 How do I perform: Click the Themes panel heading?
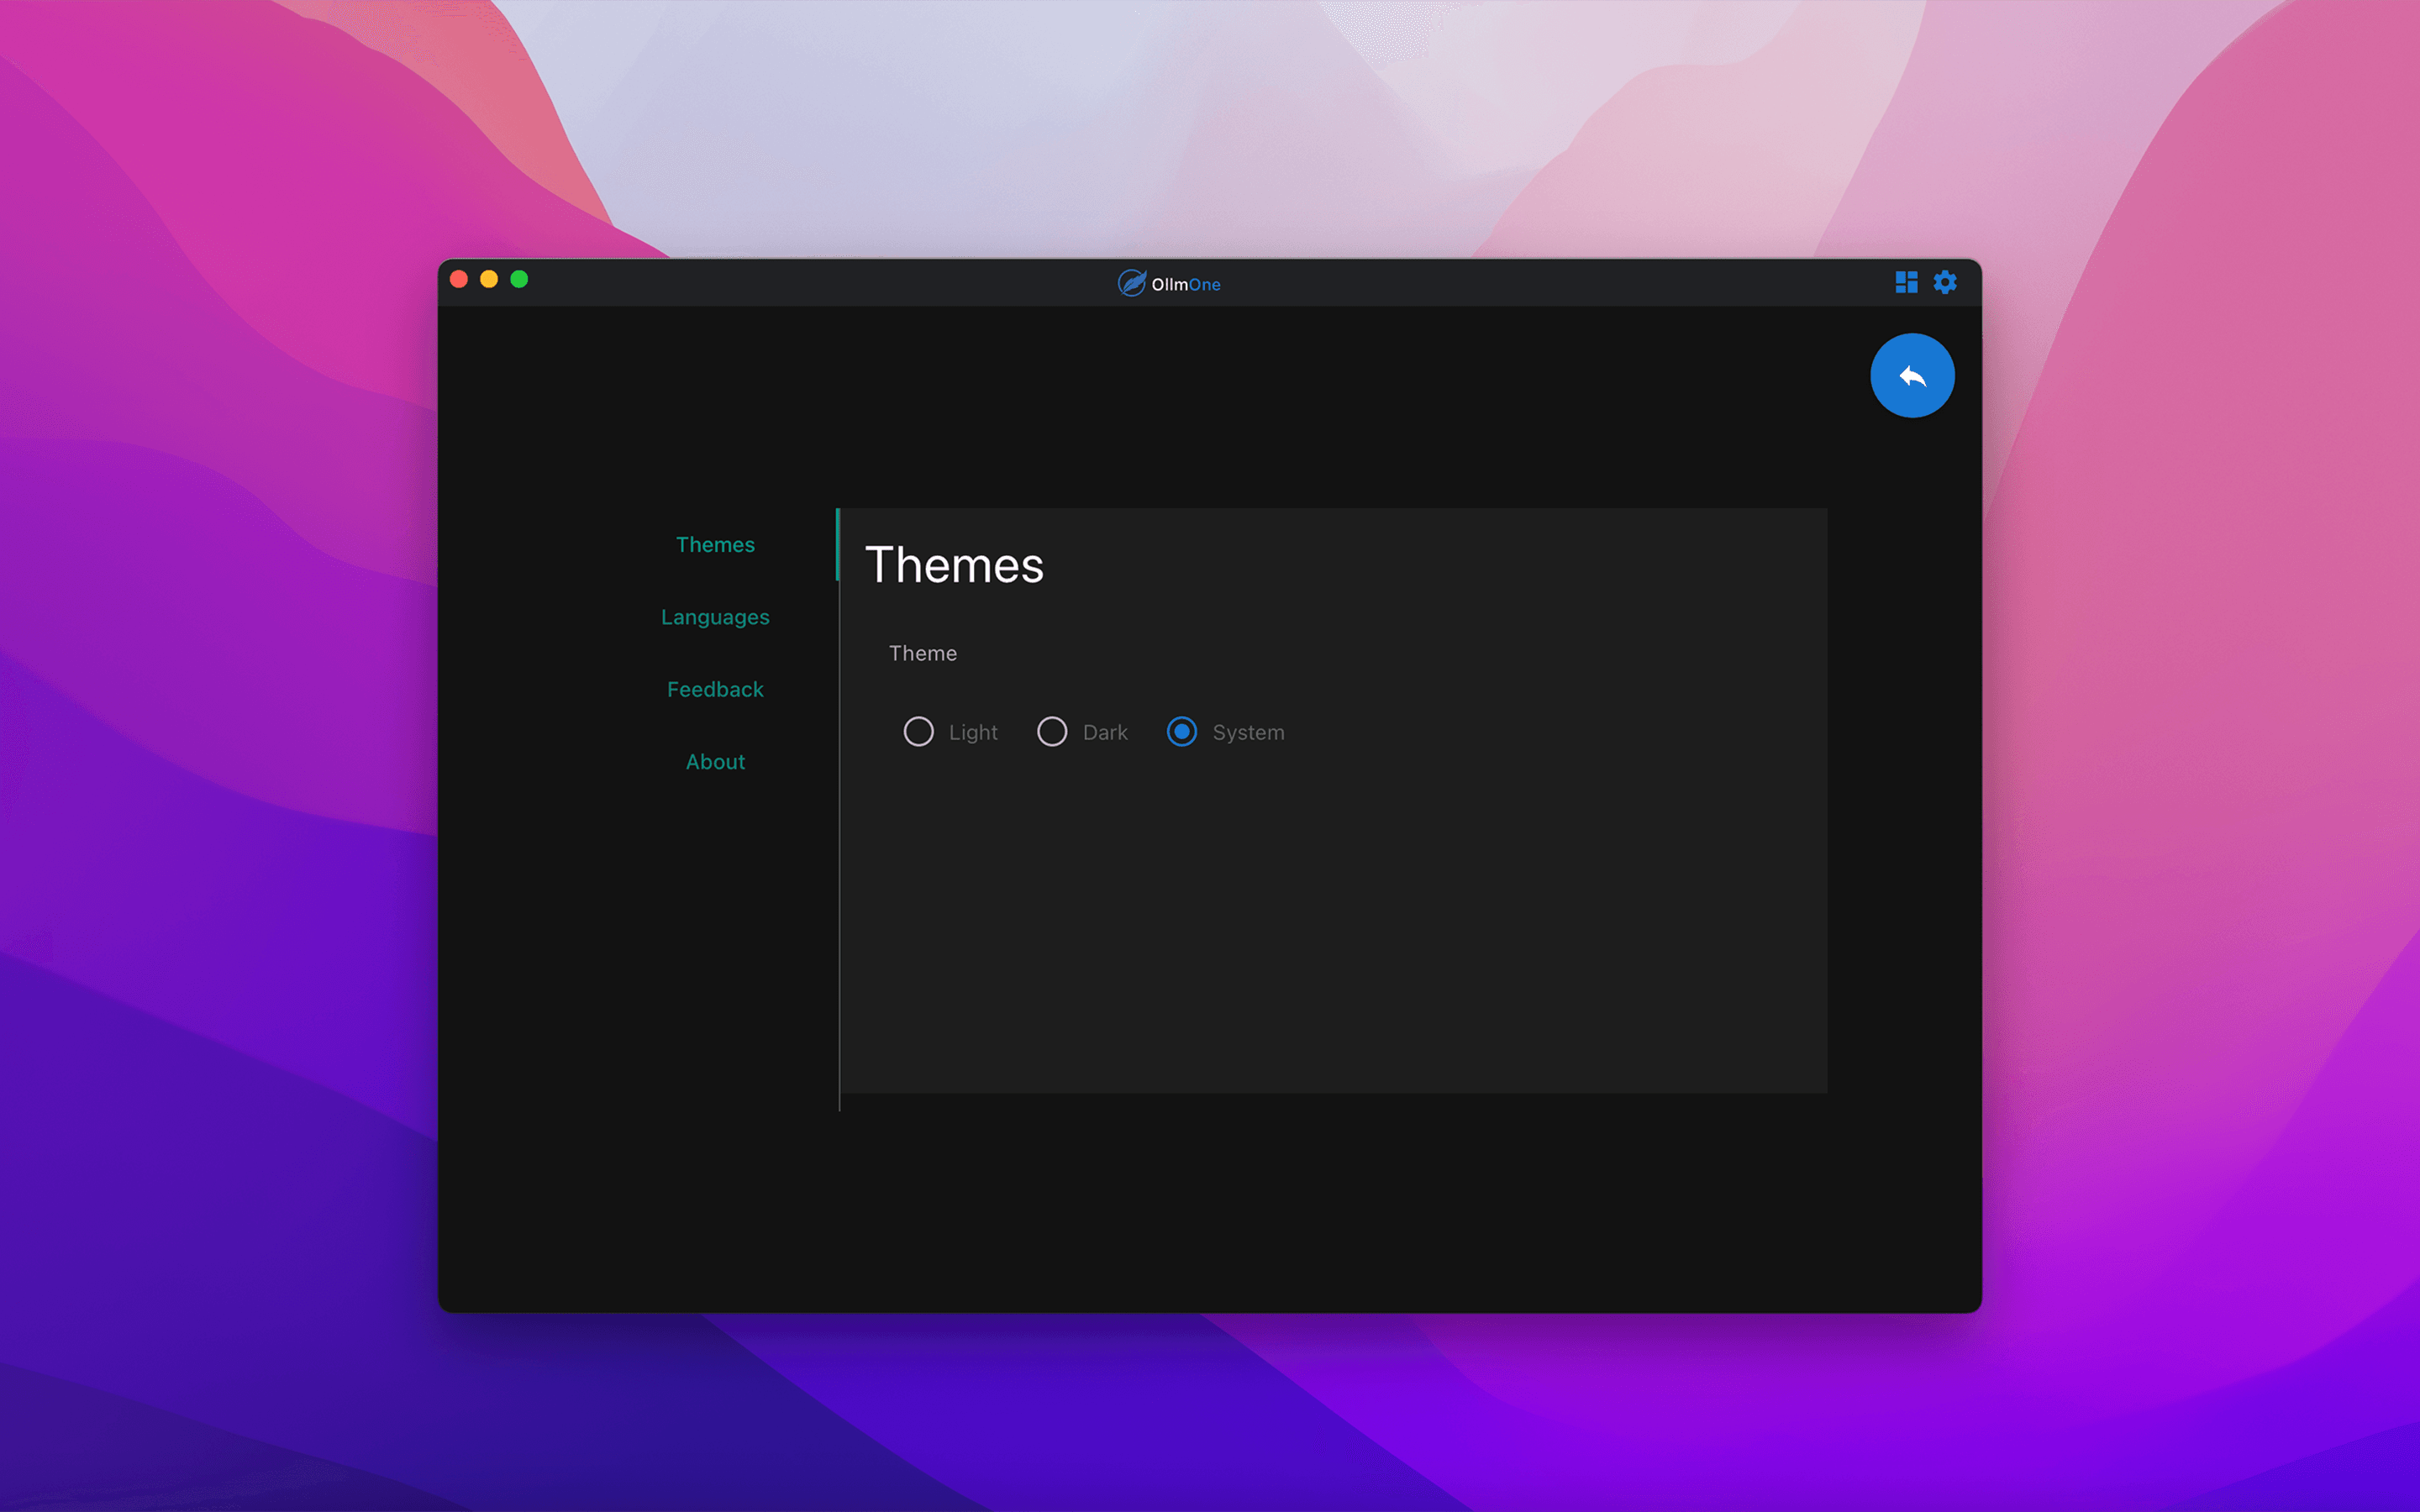(954, 565)
